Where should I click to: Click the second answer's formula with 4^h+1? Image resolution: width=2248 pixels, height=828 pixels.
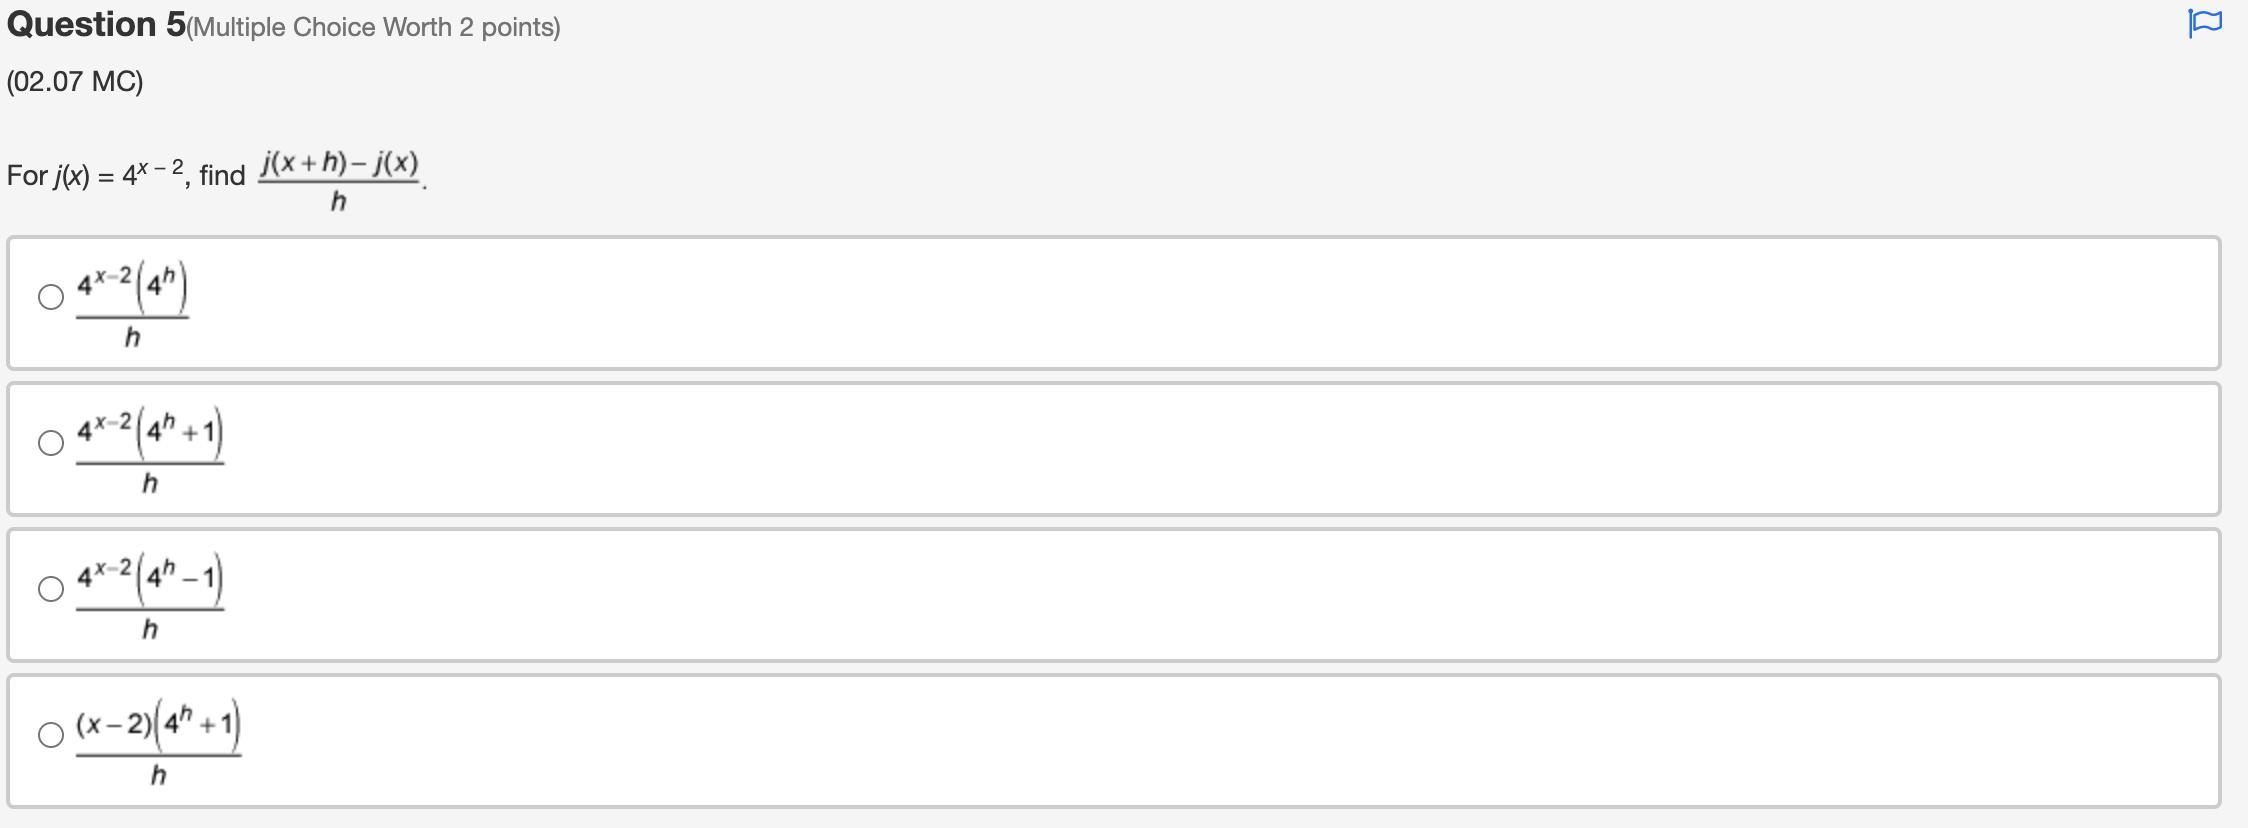click(x=150, y=450)
